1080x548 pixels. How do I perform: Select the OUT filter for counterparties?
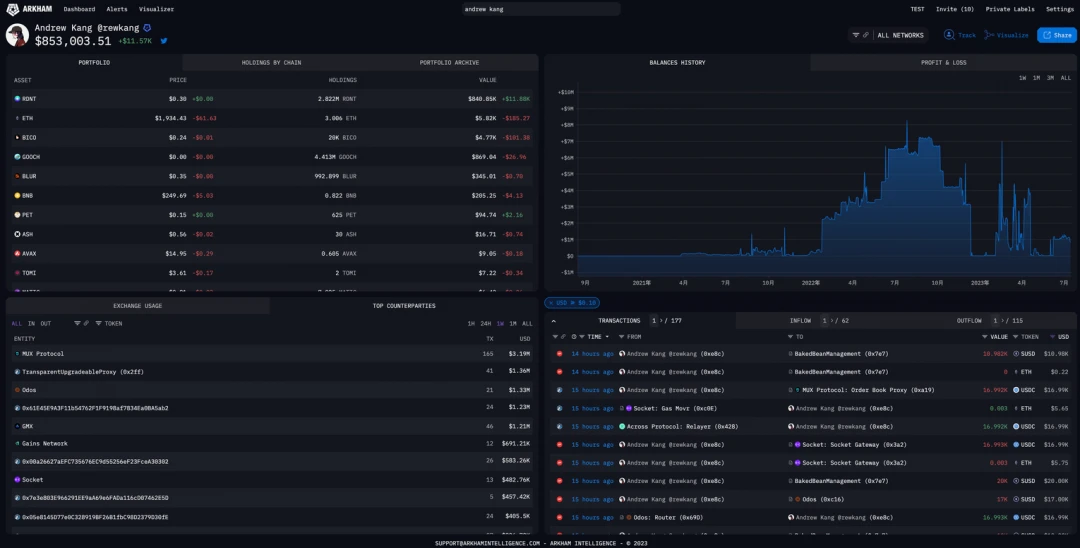pyautogui.click(x=46, y=324)
